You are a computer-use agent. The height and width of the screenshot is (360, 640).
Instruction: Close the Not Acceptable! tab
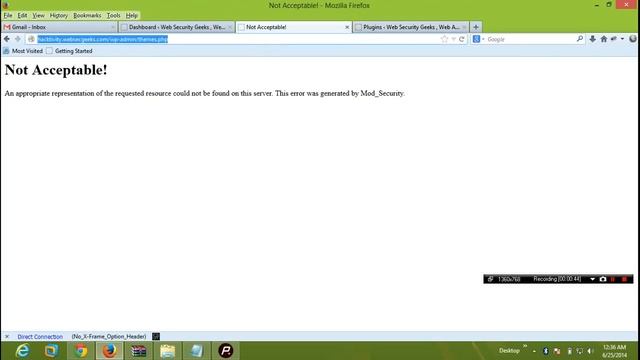347,27
